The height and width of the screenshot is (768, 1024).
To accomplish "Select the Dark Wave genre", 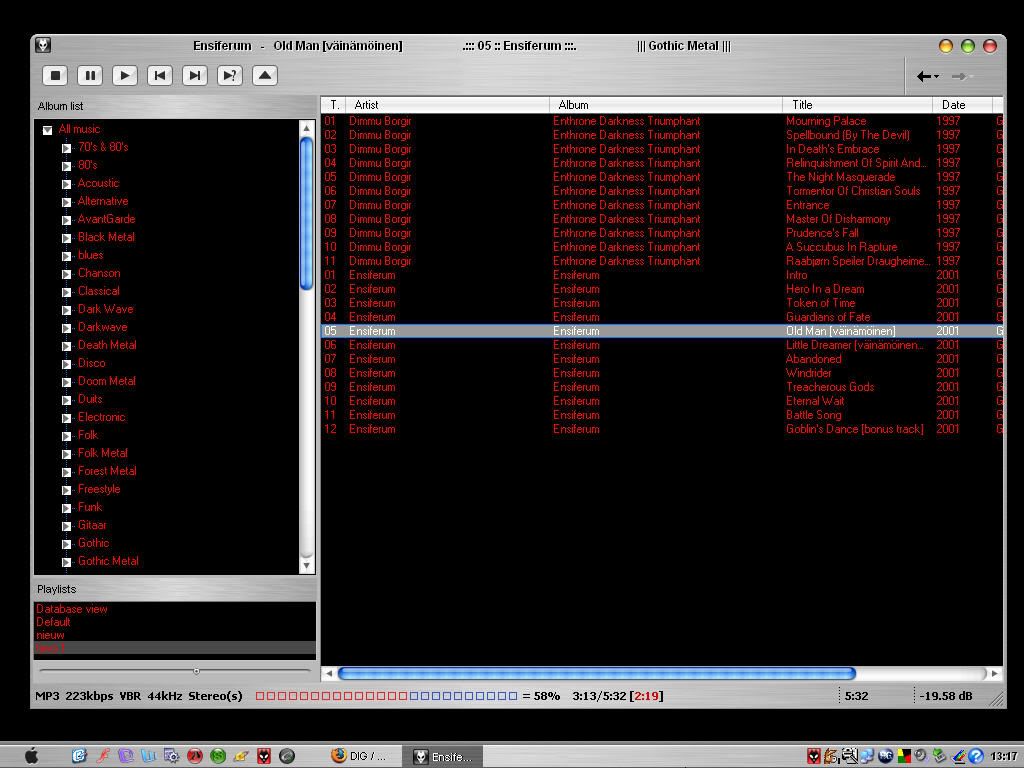I will 105,309.
